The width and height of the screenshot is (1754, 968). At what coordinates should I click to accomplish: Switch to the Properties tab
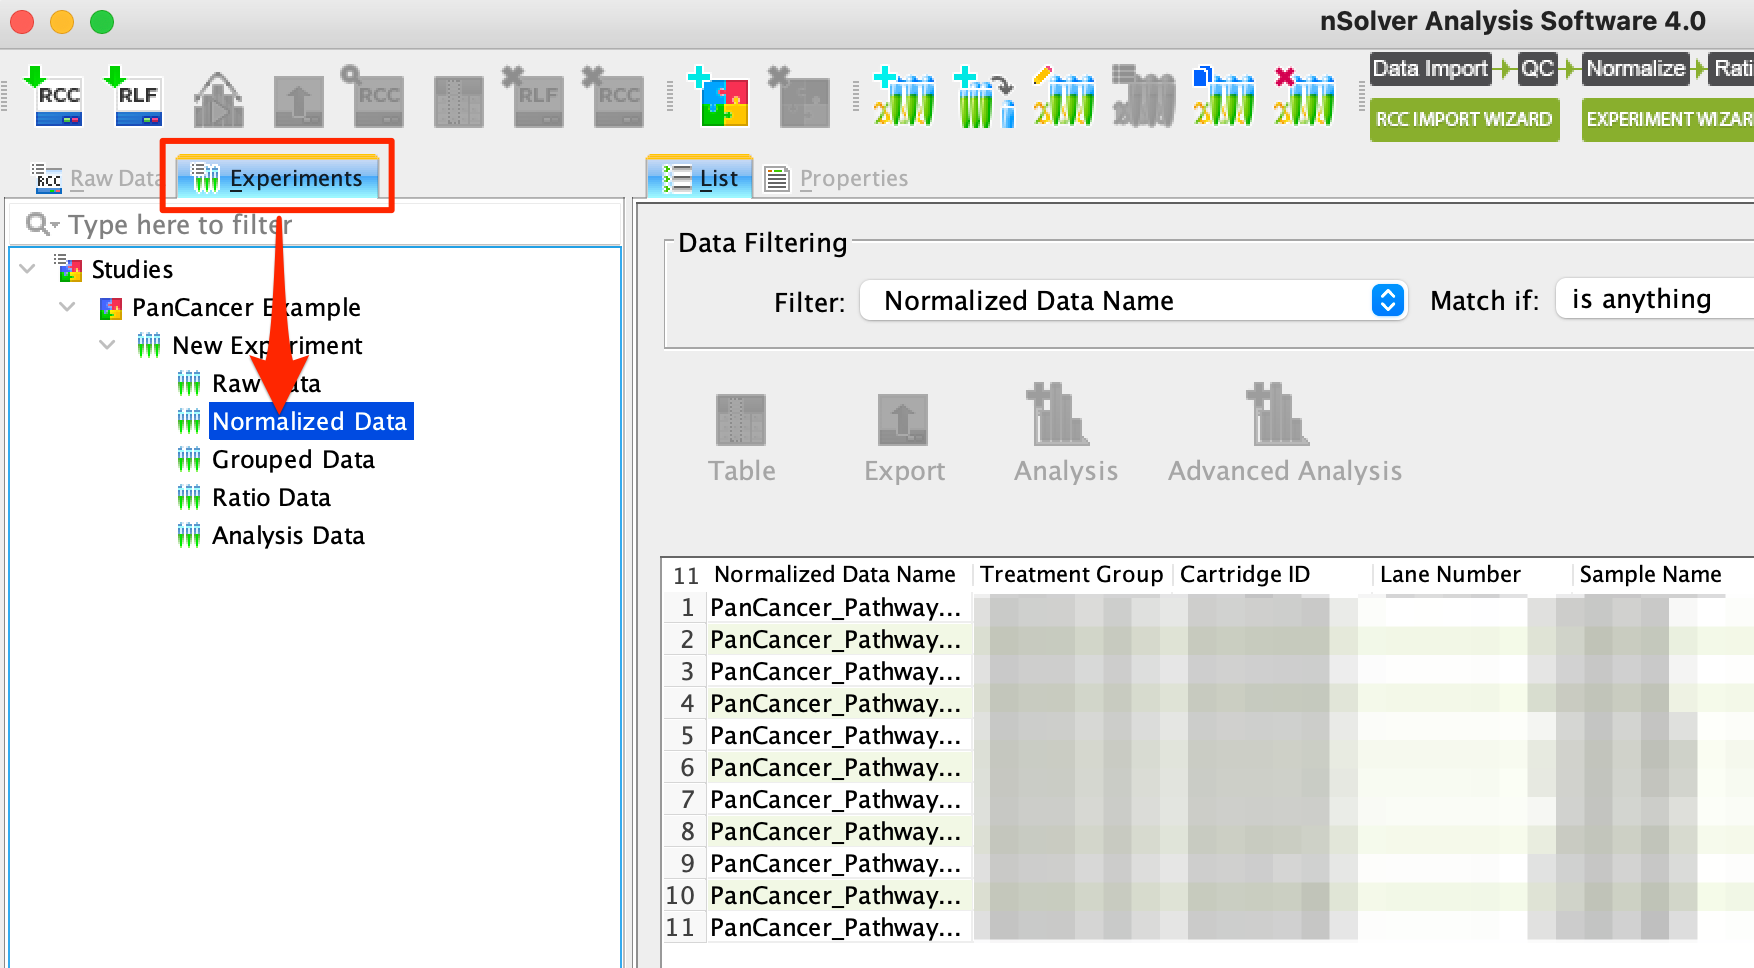[837, 178]
